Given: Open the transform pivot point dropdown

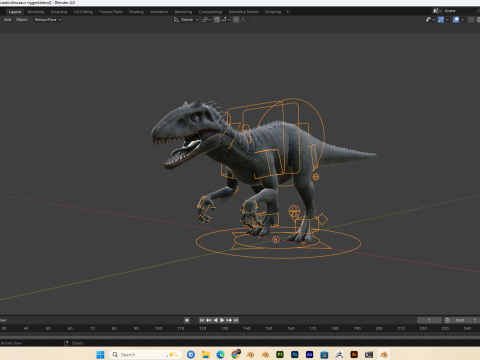Looking at the screenshot, I should pos(206,20).
